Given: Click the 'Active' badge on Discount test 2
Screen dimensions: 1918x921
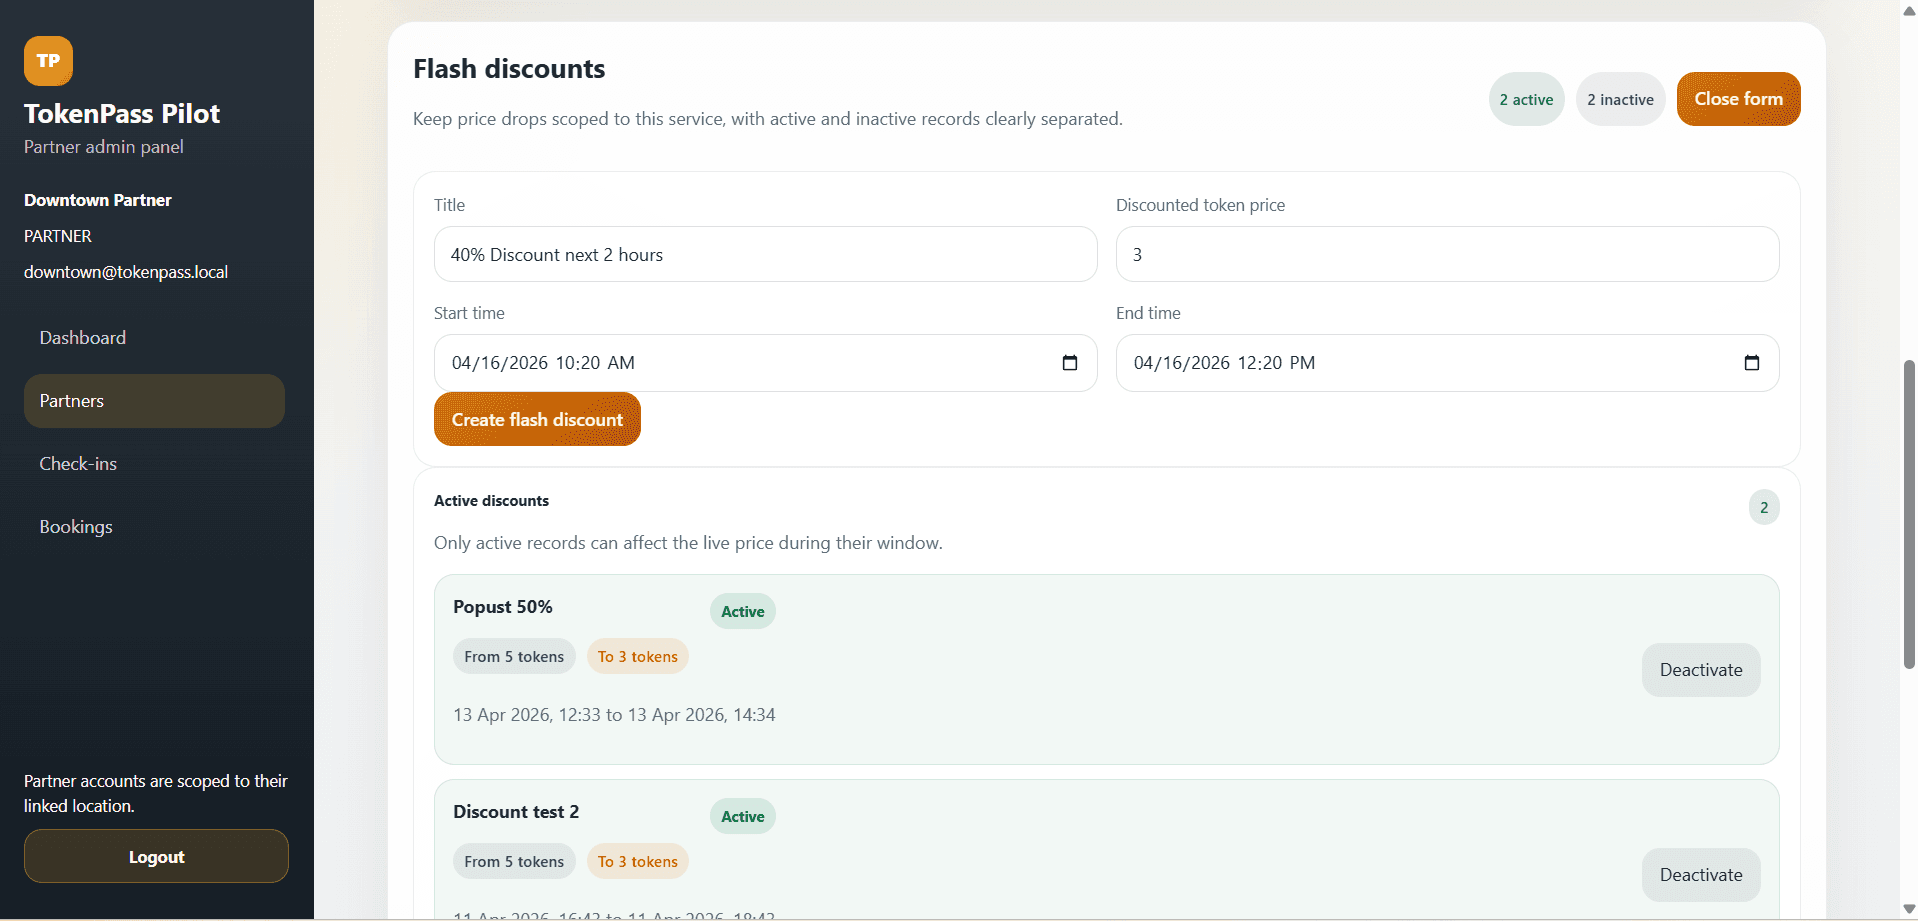Looking at the screenshot, I should click(x=741, y=816).
